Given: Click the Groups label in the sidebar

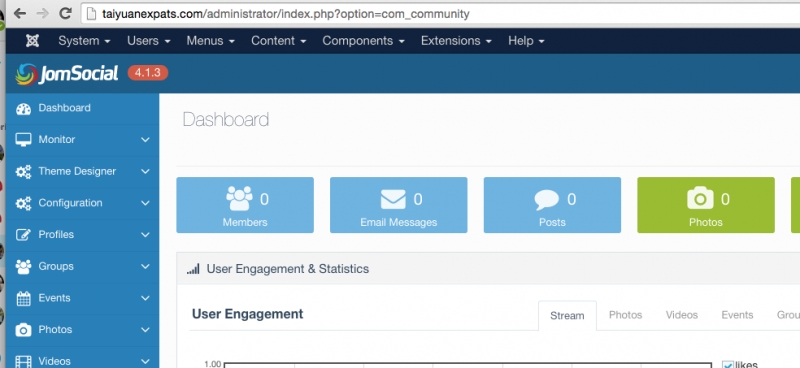Looking at the screenshot, I should coord(56,266).
